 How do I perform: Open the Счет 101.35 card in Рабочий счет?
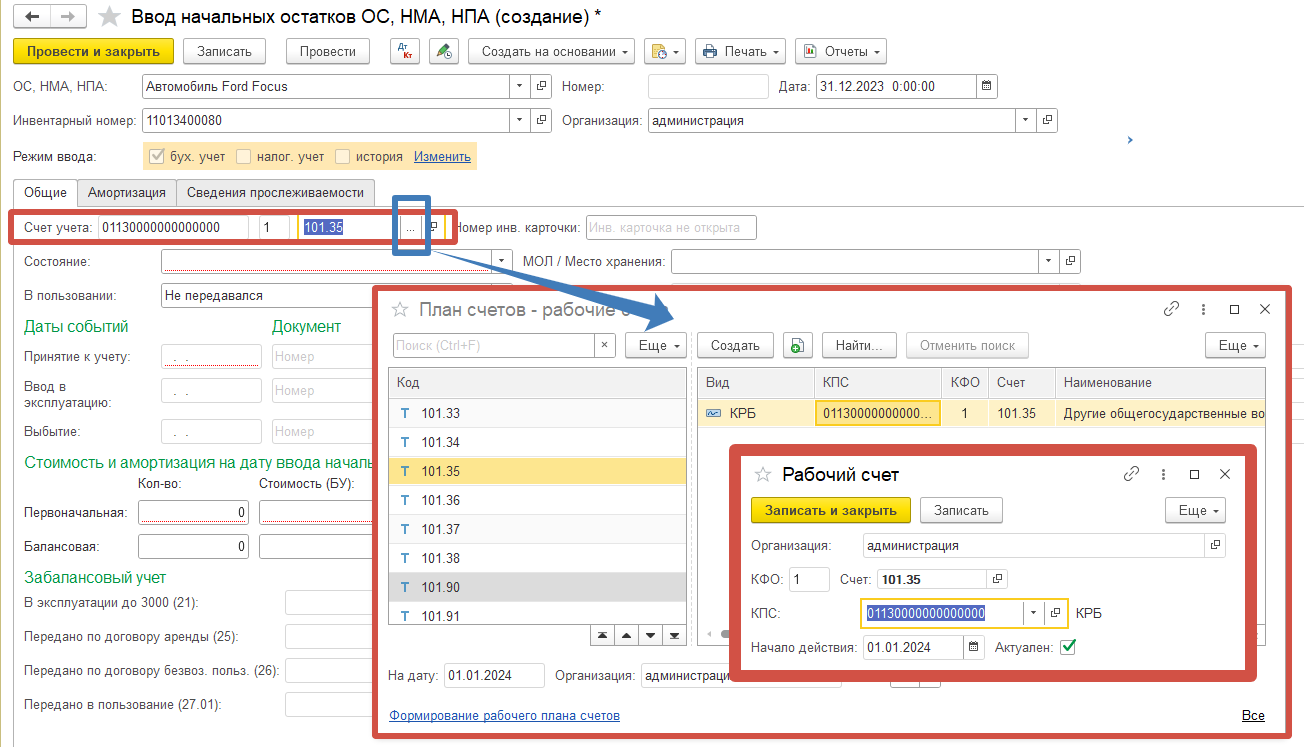pyautogui.click(x=997, y=579)
